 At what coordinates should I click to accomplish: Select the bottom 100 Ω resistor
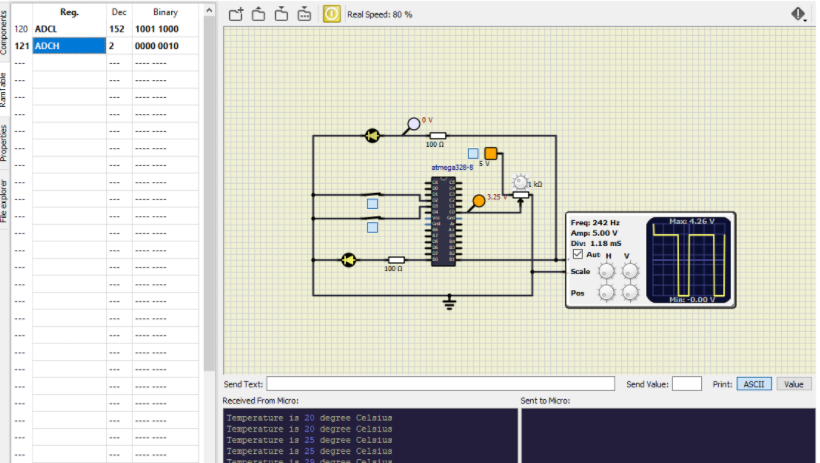(396, 259)
